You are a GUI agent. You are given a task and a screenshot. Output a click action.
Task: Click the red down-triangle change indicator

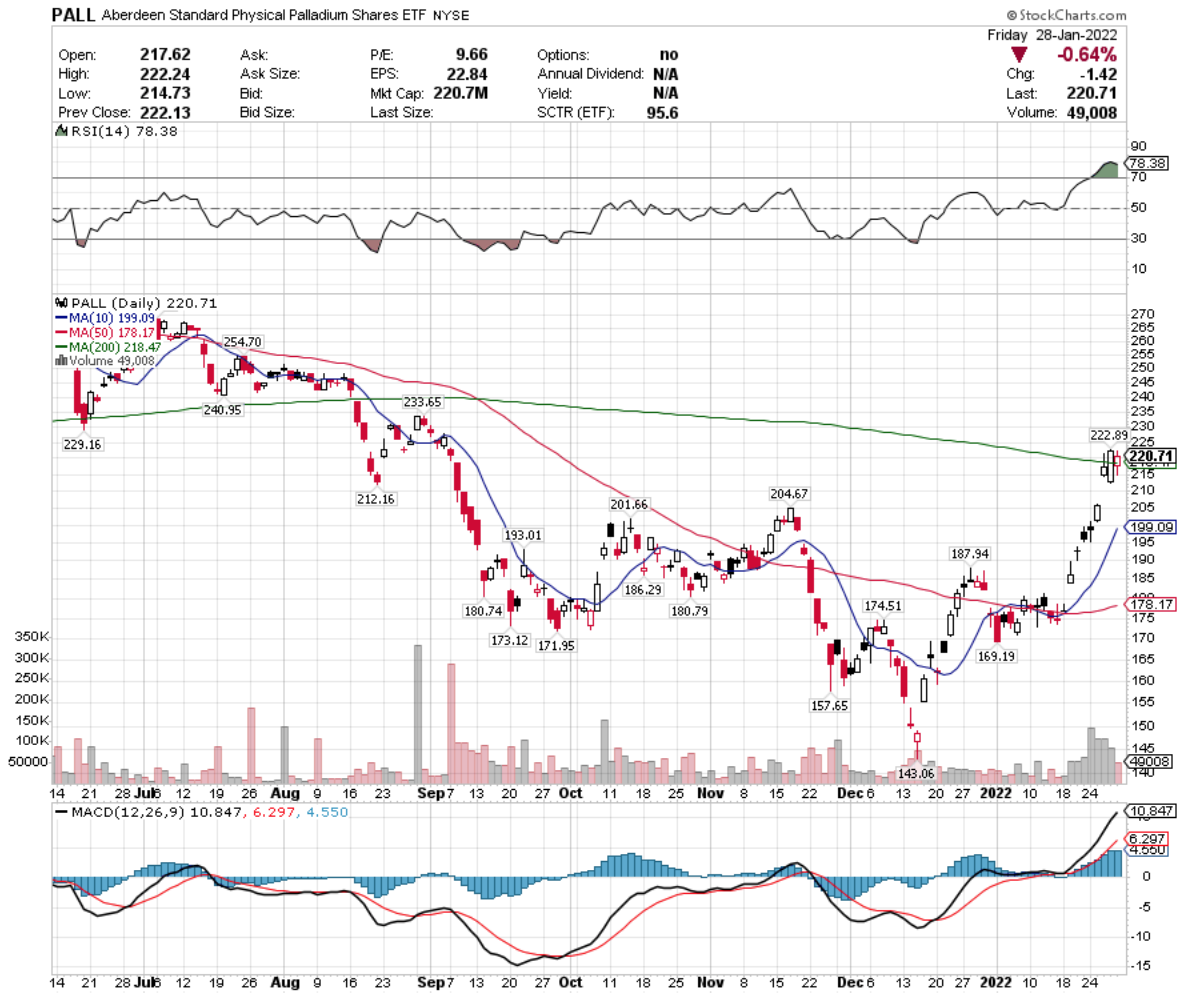[1019, 54]
